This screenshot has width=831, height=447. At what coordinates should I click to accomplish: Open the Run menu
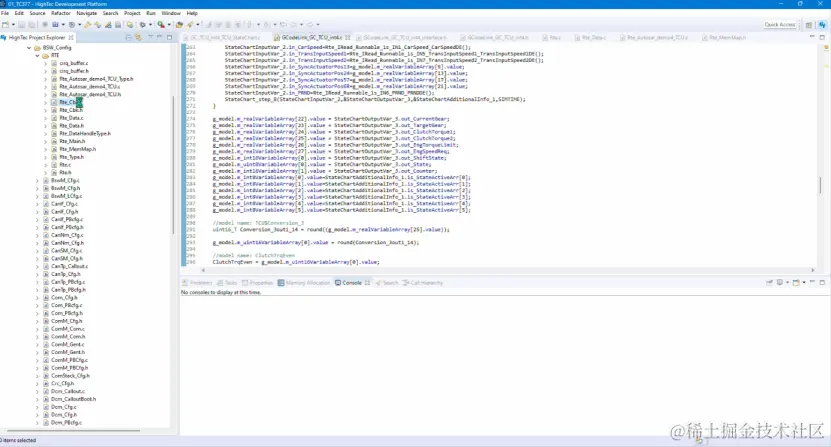tap(151, 13)
